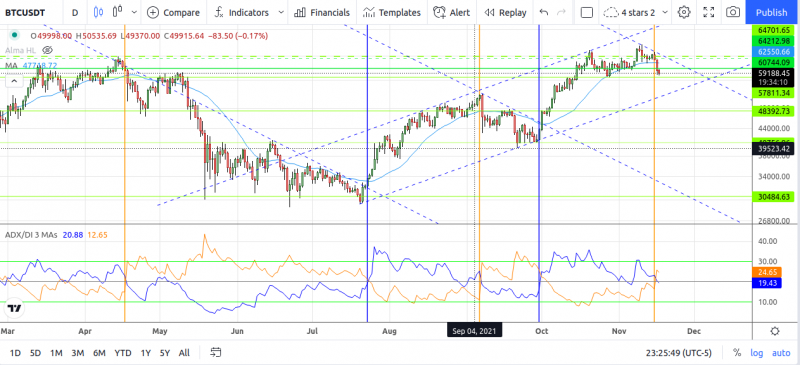Set the date range to 1D
The image size is (800, 365).
[x=15, y=353]
